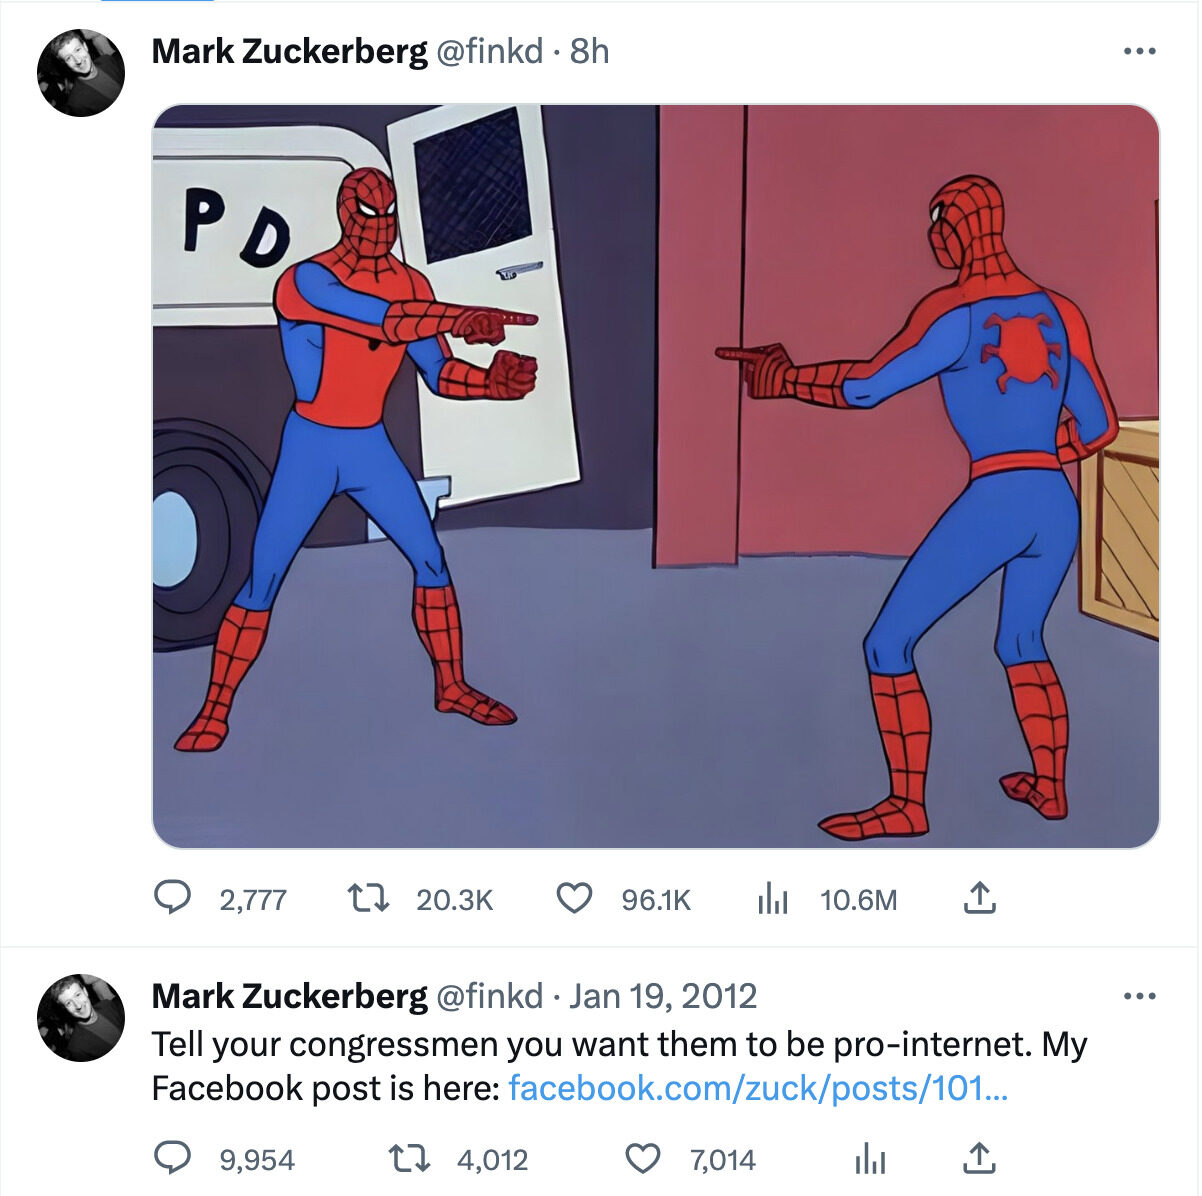1202x1196 pixels.
Task: Open the 8h timestamp of the top tweet
Action: pyautogui.click(x=589, y=51)
